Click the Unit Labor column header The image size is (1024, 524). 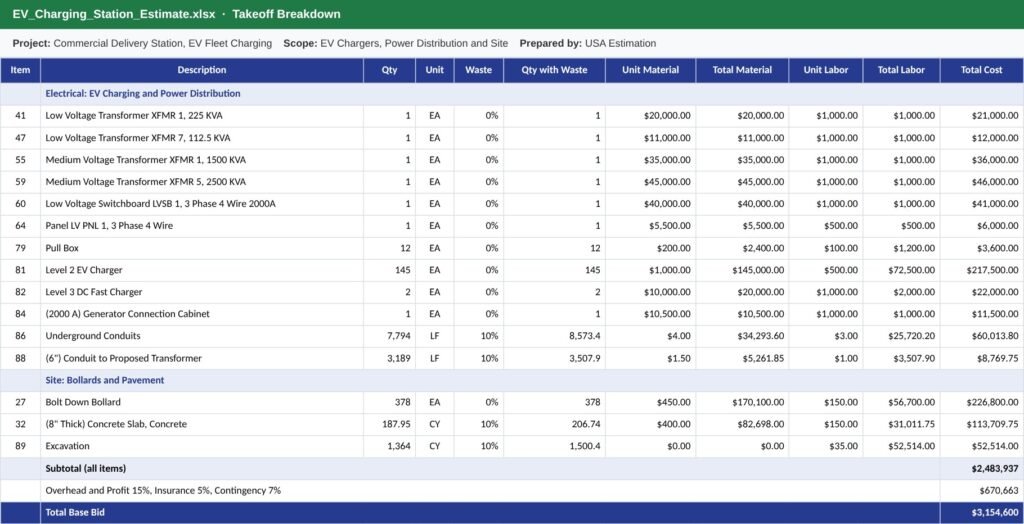tap(826, 70)
